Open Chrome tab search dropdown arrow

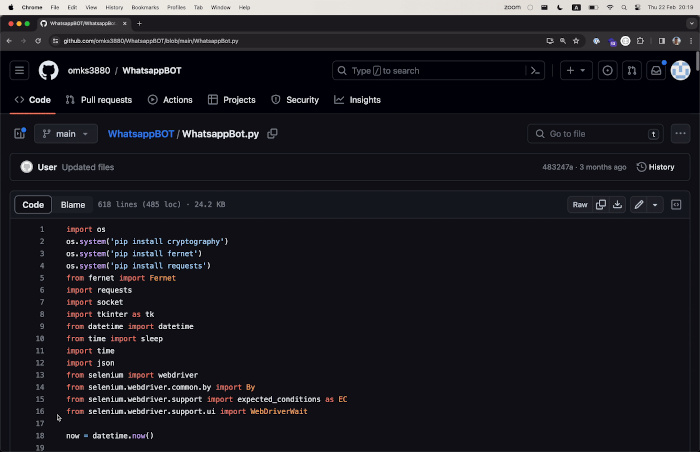point(691,23)
